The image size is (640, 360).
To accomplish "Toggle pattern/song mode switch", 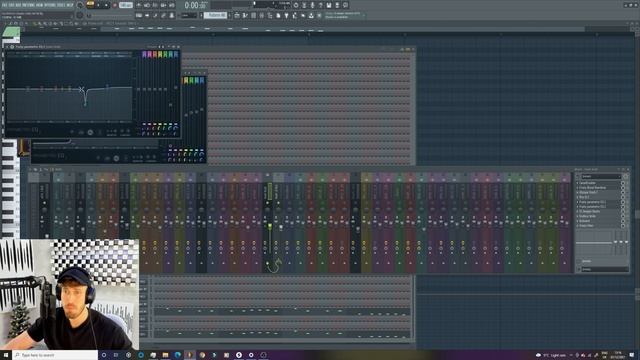I will click(90, 5).
